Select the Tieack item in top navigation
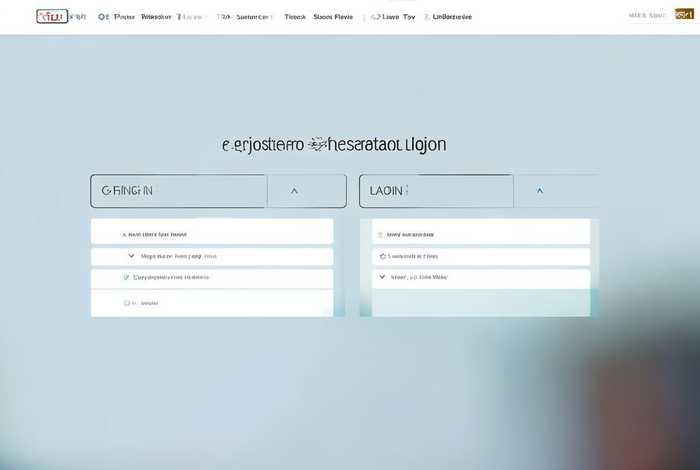 295,17
